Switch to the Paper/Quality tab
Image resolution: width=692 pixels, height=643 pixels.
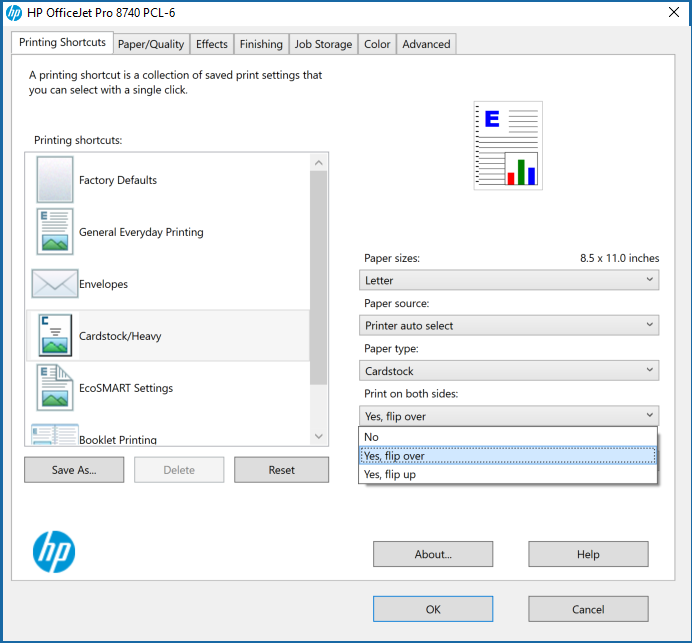tap(151, 44)
